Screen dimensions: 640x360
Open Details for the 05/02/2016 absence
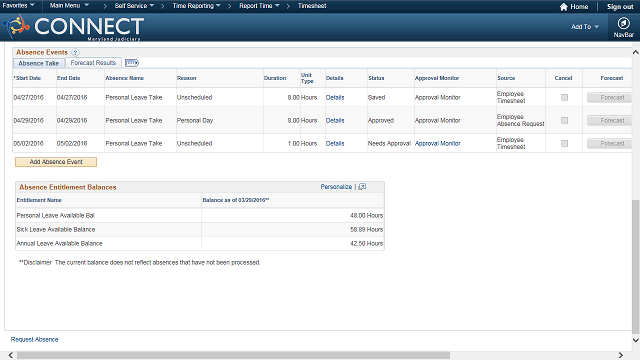[x=335, y=143]
